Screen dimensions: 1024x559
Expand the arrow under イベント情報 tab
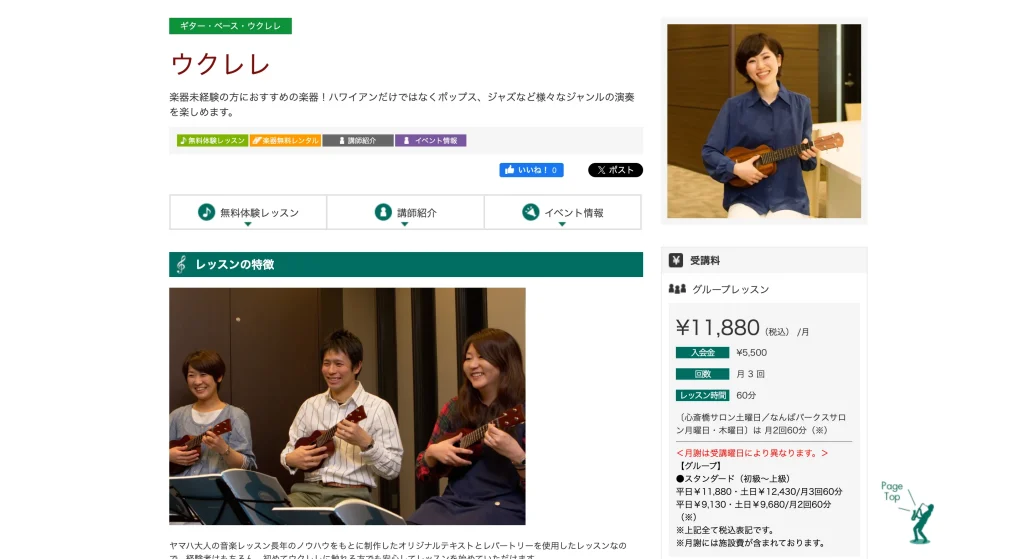tap(562, 224)
